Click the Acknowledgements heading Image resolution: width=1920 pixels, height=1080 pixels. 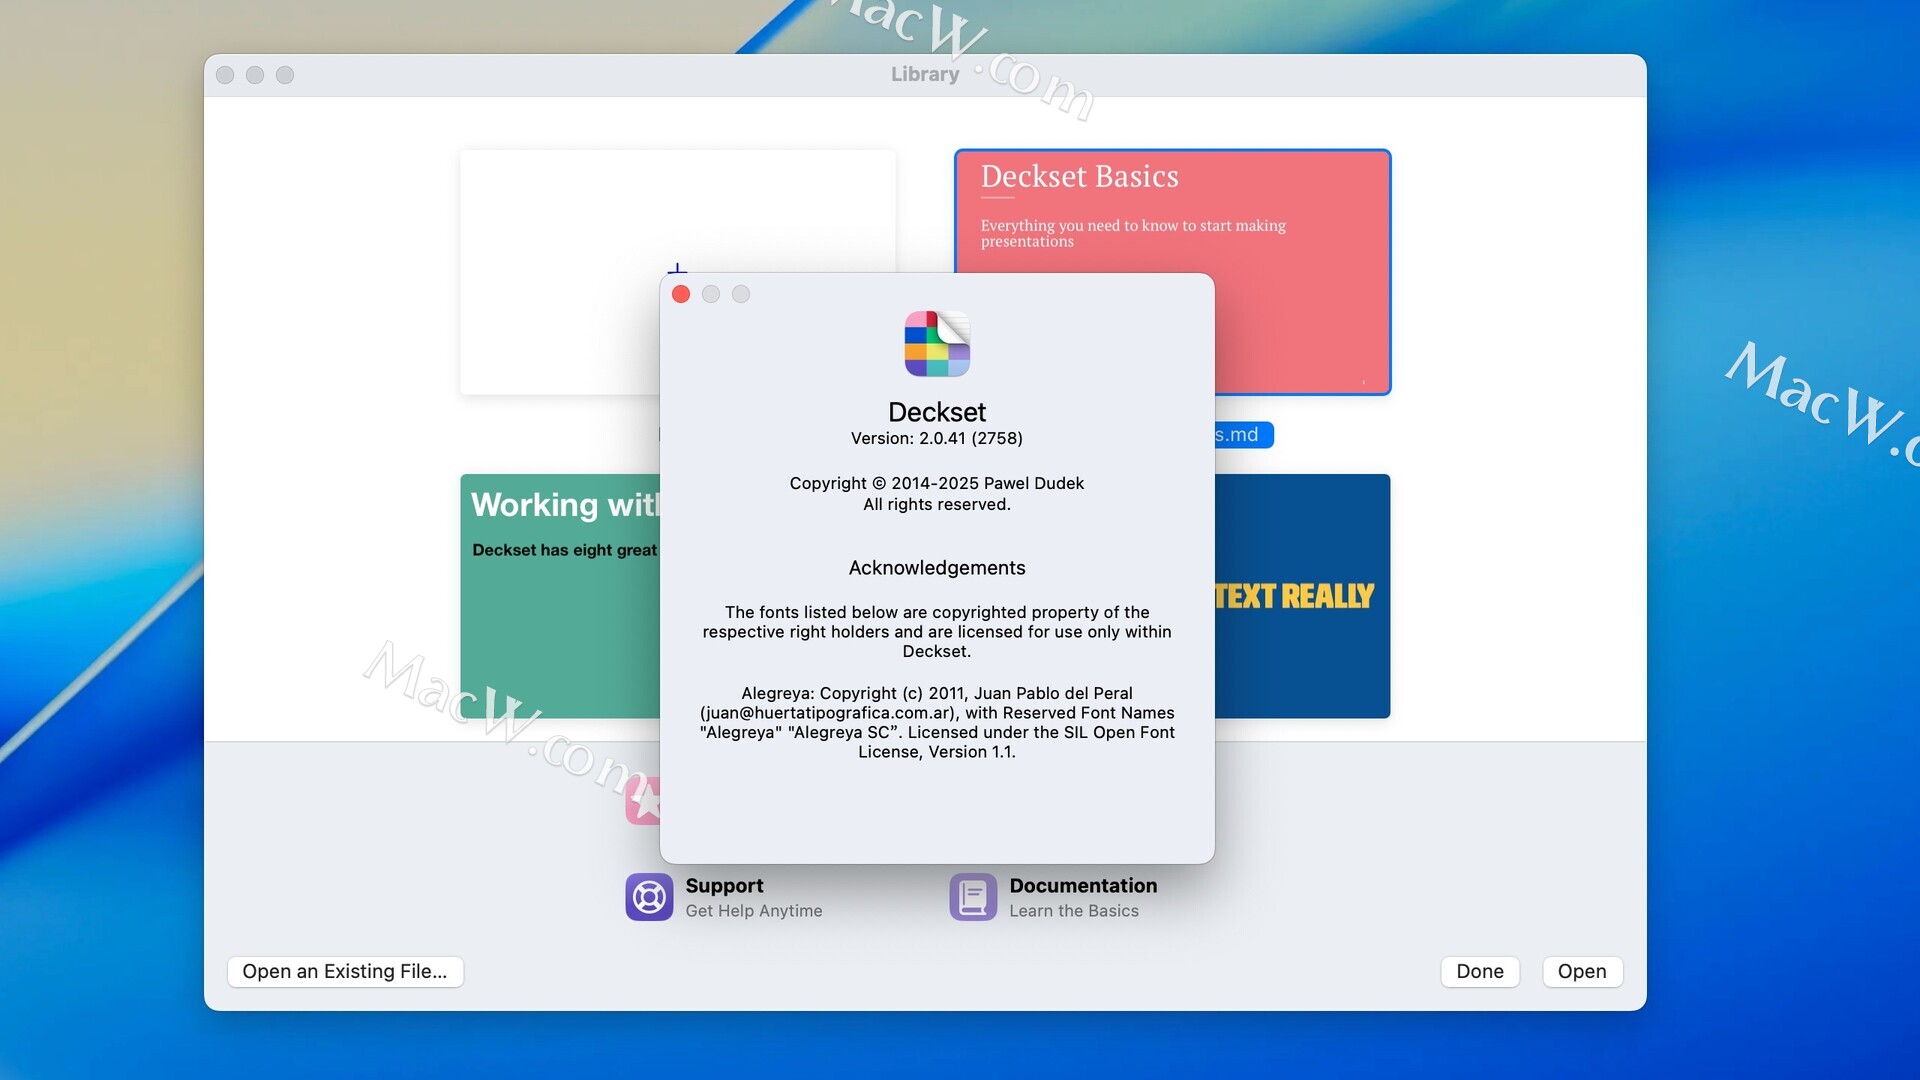pos(937,568)
